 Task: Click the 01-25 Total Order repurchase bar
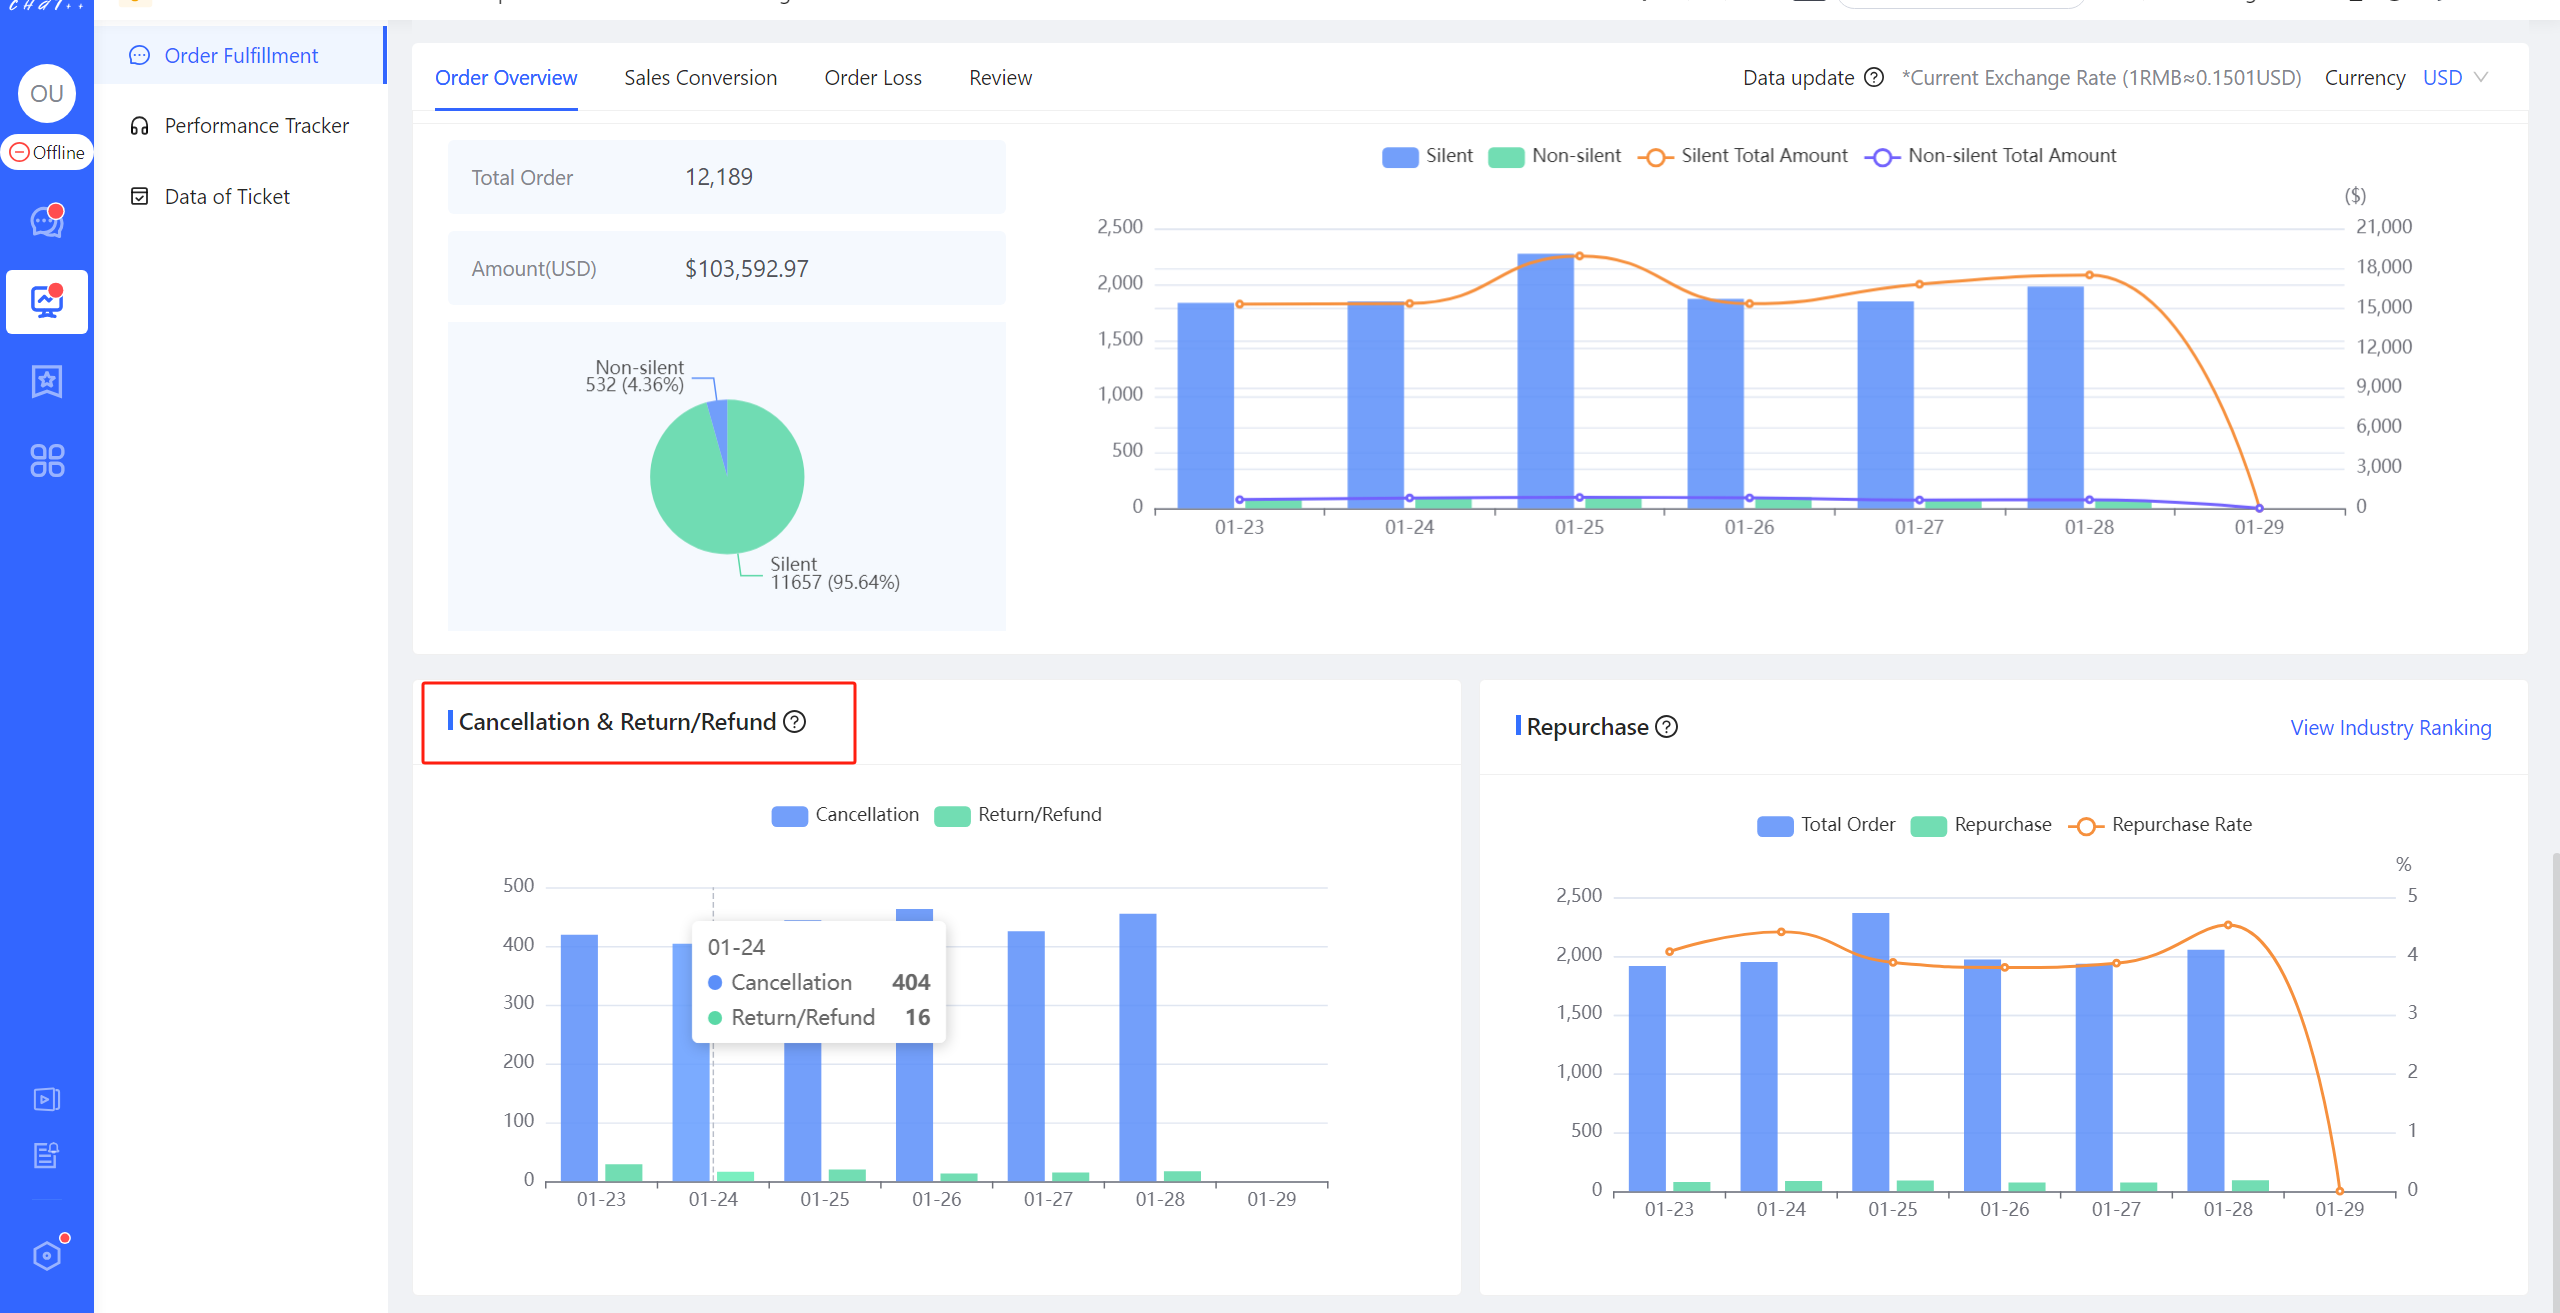tap(1870, 1052)
